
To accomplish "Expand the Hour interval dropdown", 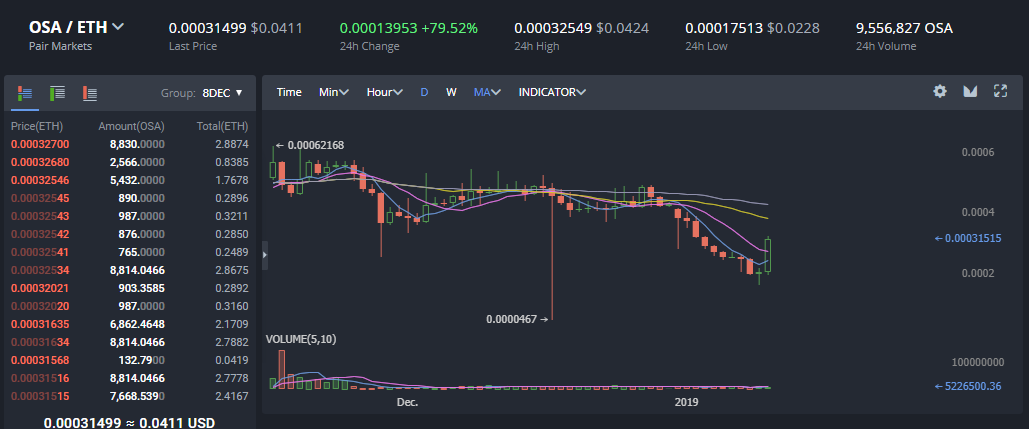I will [384, 92].
